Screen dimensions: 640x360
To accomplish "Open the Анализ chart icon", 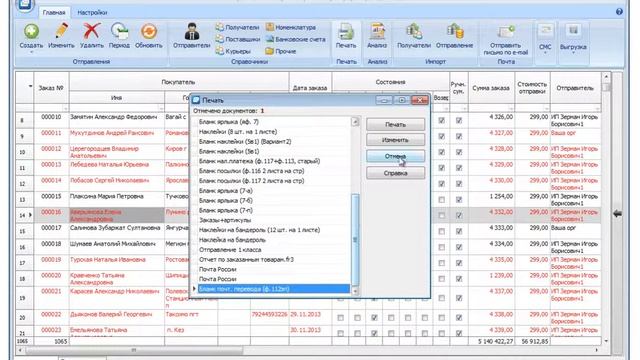I will click(x=377, y=32).
